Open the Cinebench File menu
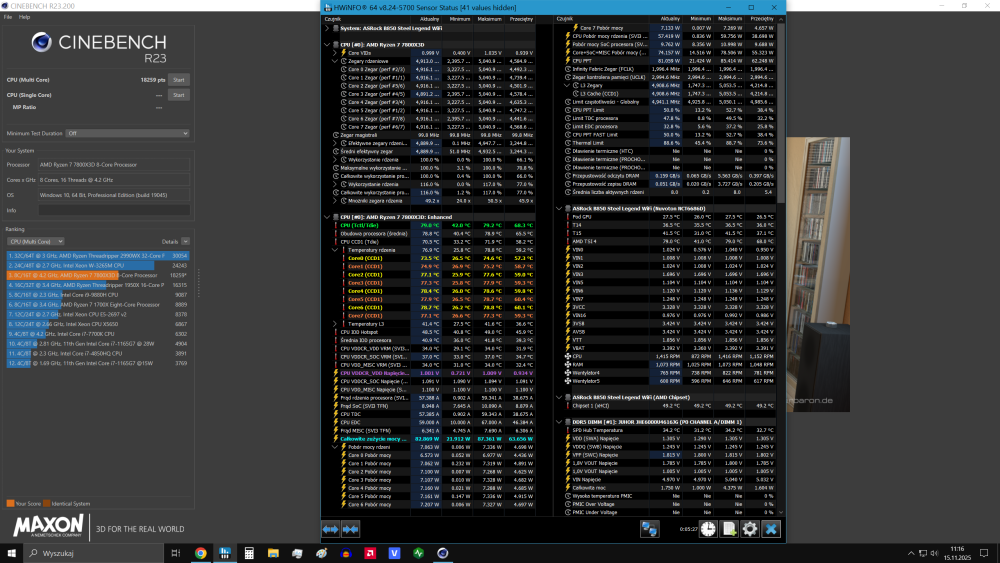1000x563 pixels. (9, 17)
